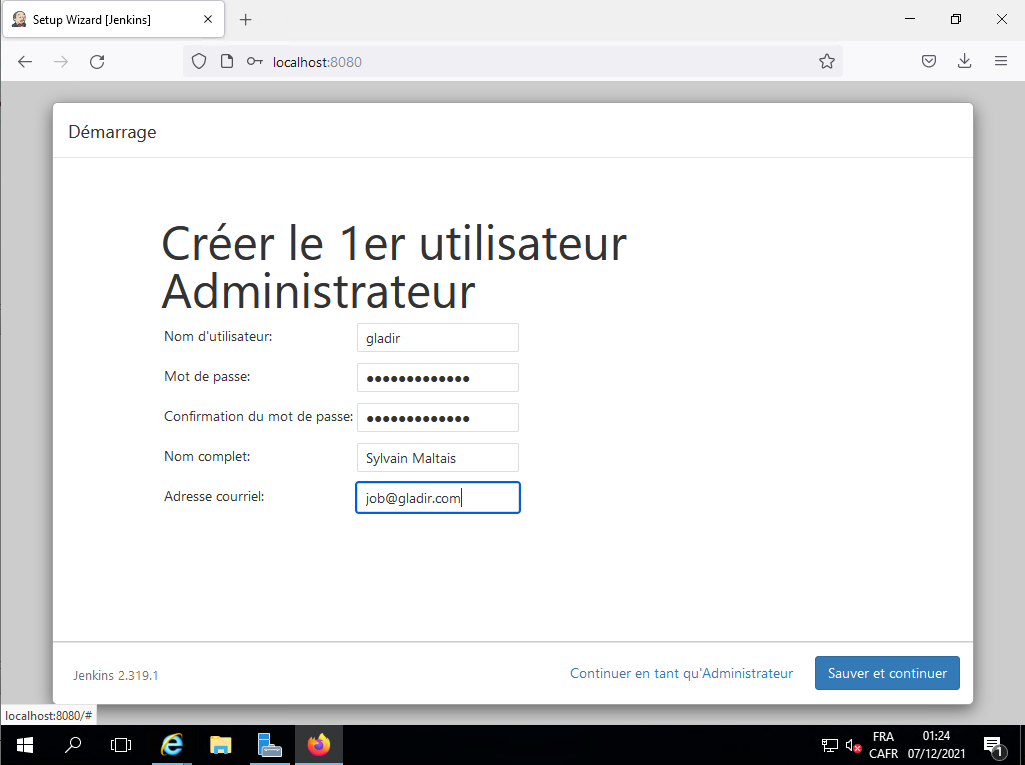Click Continuer en tant qu'Administrateur link
Viewport: 1025px width, 765px height.
(681, 673)
